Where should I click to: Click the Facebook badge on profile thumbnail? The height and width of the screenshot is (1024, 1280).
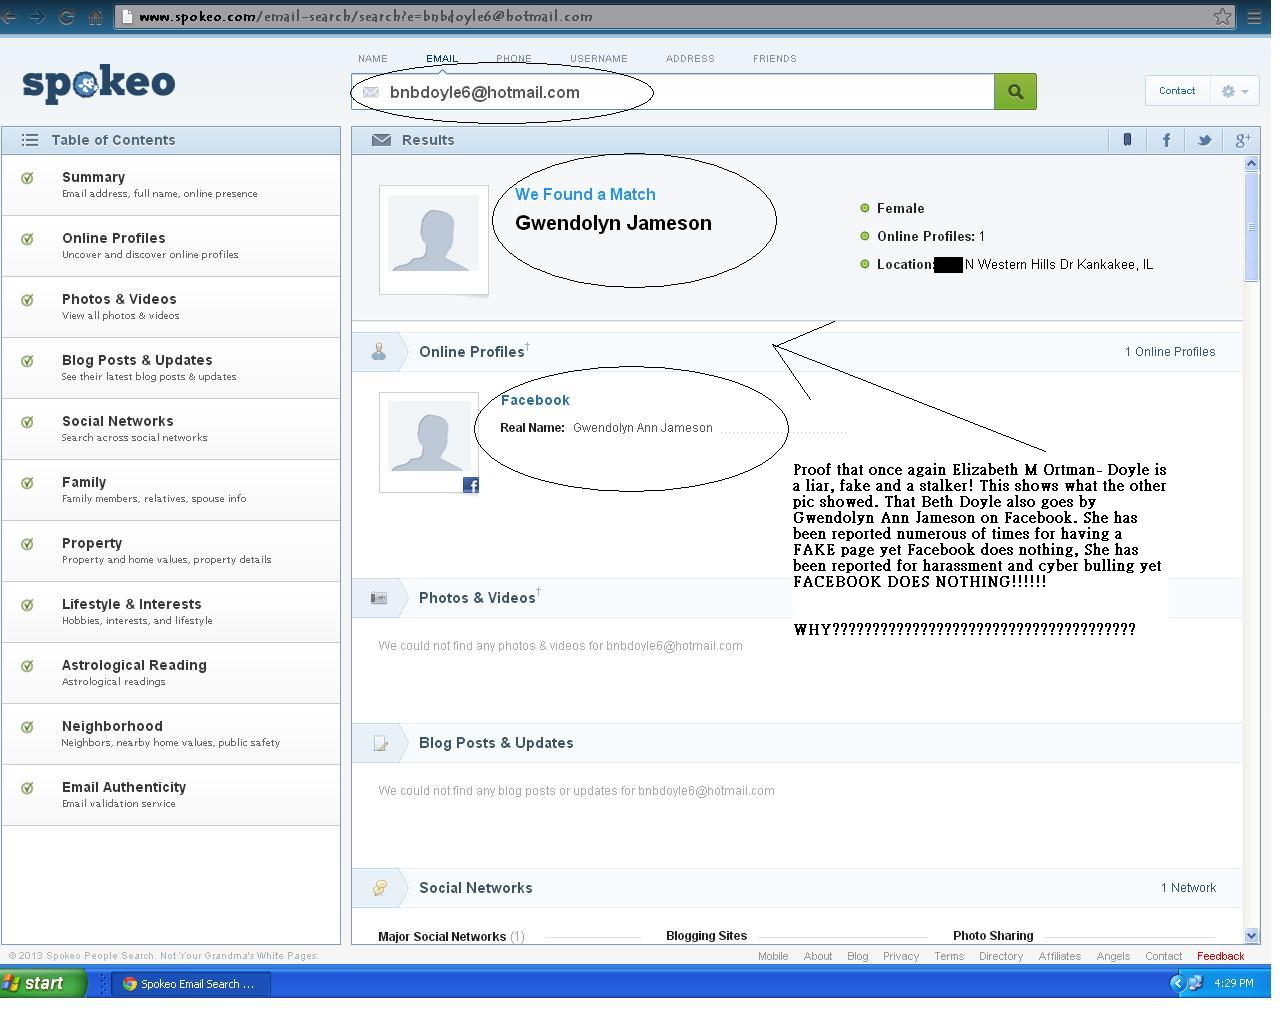pyautogui.click(x=471, y=485)
